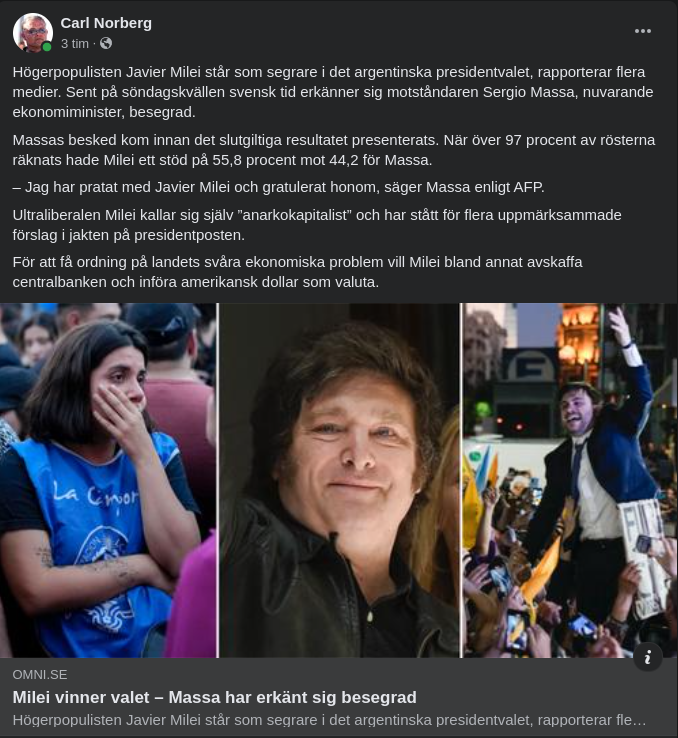Click the paragraph starting 'Massas besked kom'
678x738 pixels.
tap(334, 150)
